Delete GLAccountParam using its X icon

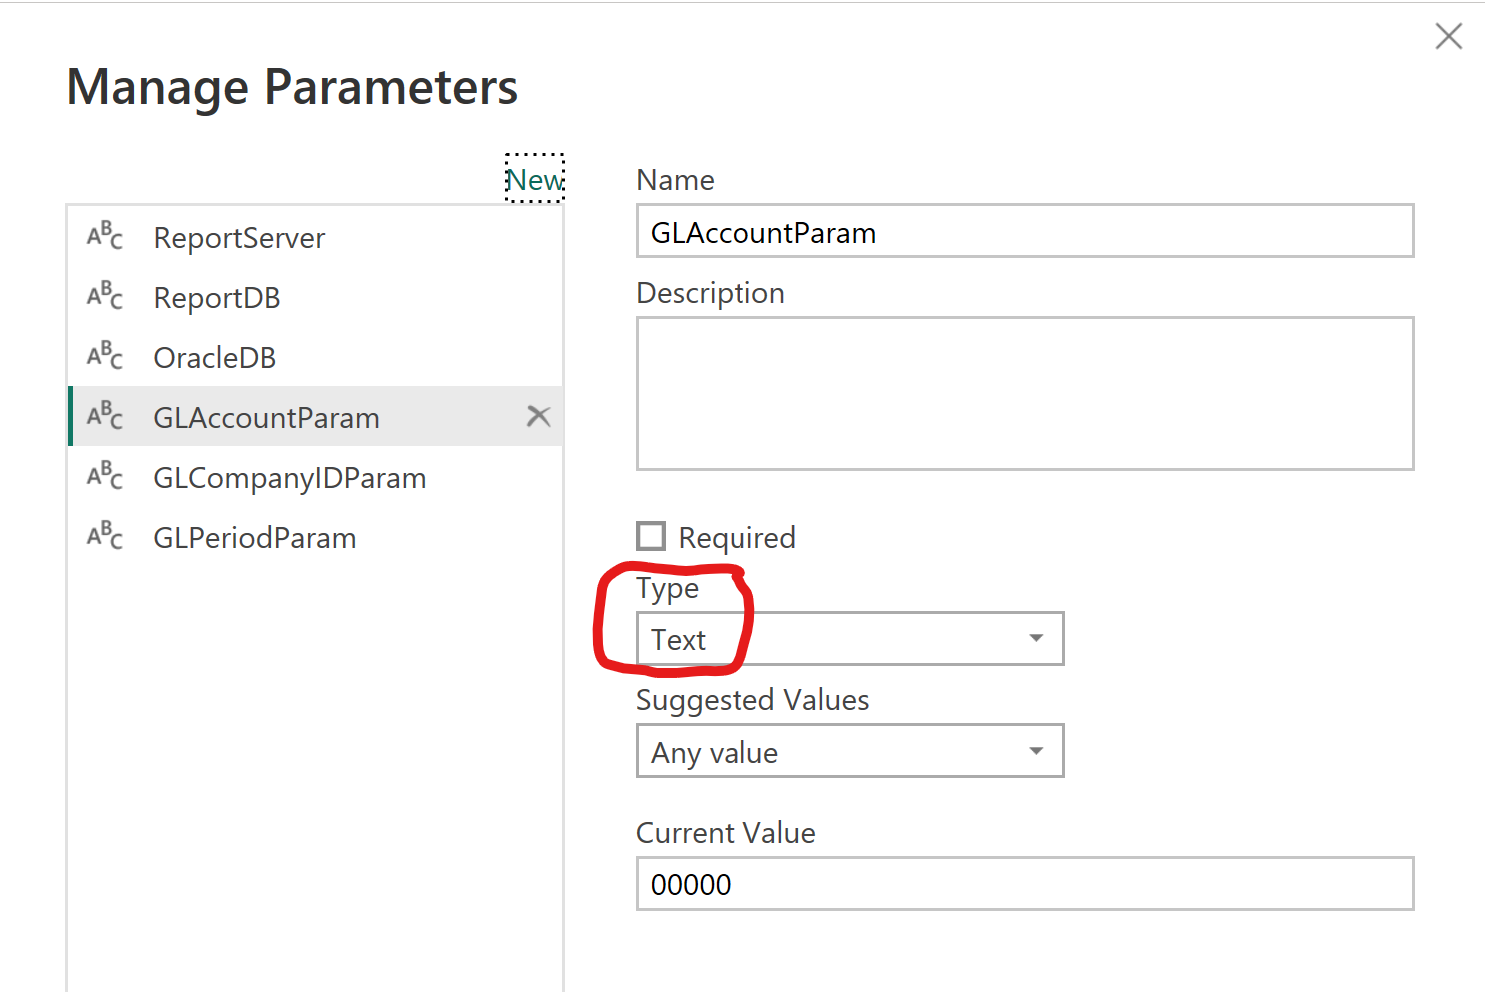(539, 416)
